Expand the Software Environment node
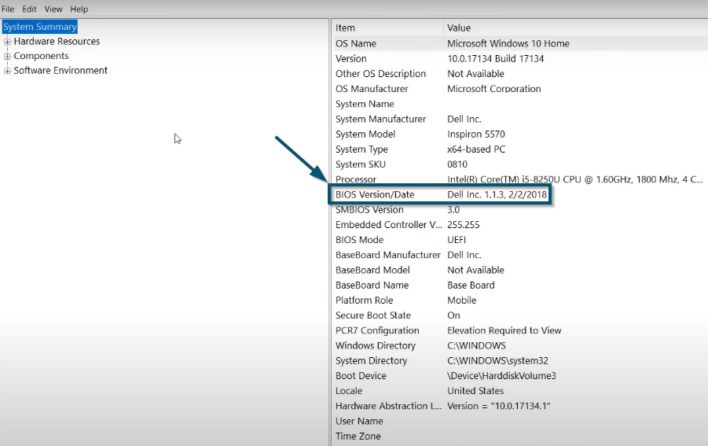708x446 pixels. coord(7,71)
